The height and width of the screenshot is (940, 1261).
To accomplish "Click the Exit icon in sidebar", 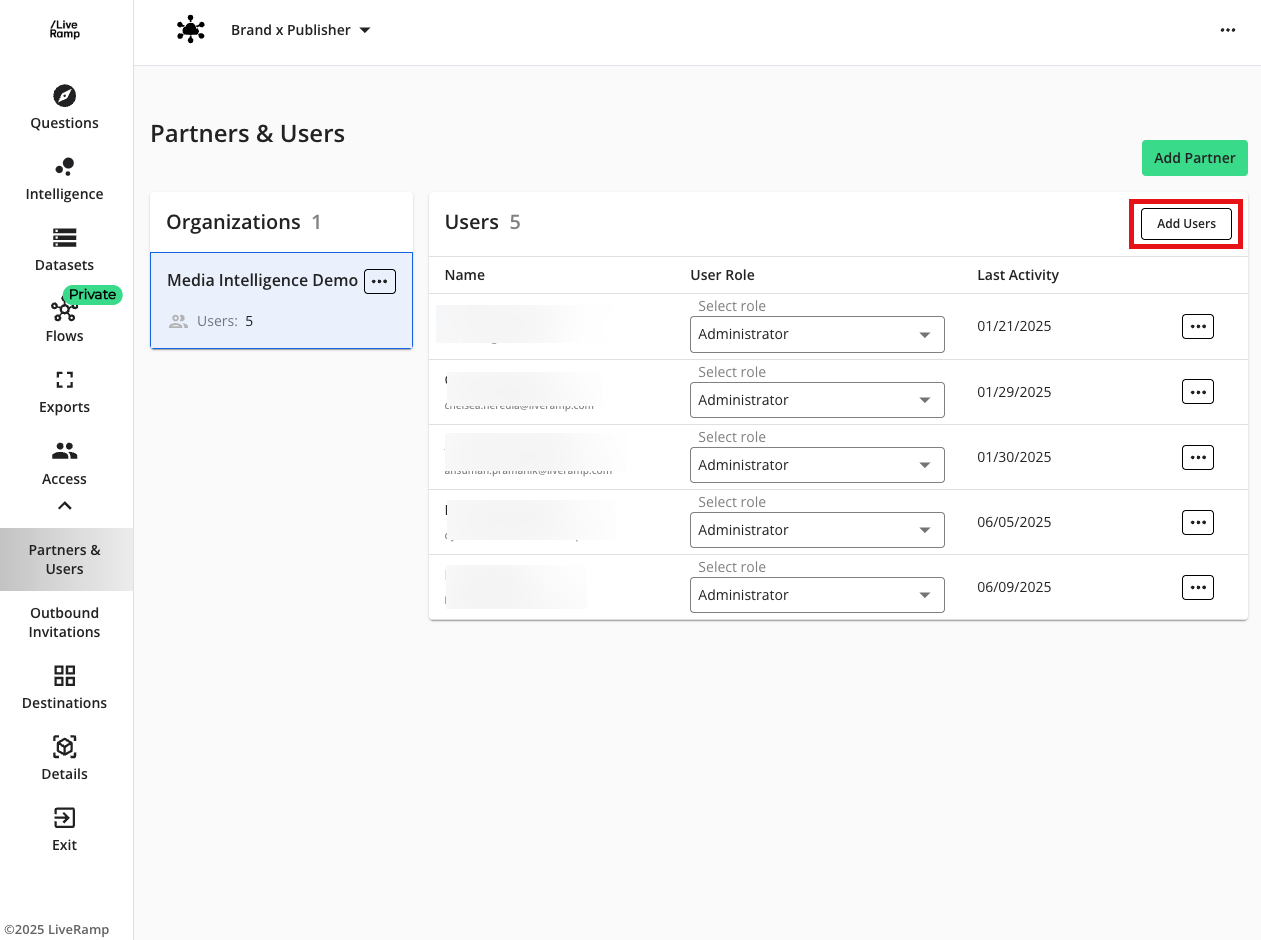I will pyautogui.click(x=64, y=818).
